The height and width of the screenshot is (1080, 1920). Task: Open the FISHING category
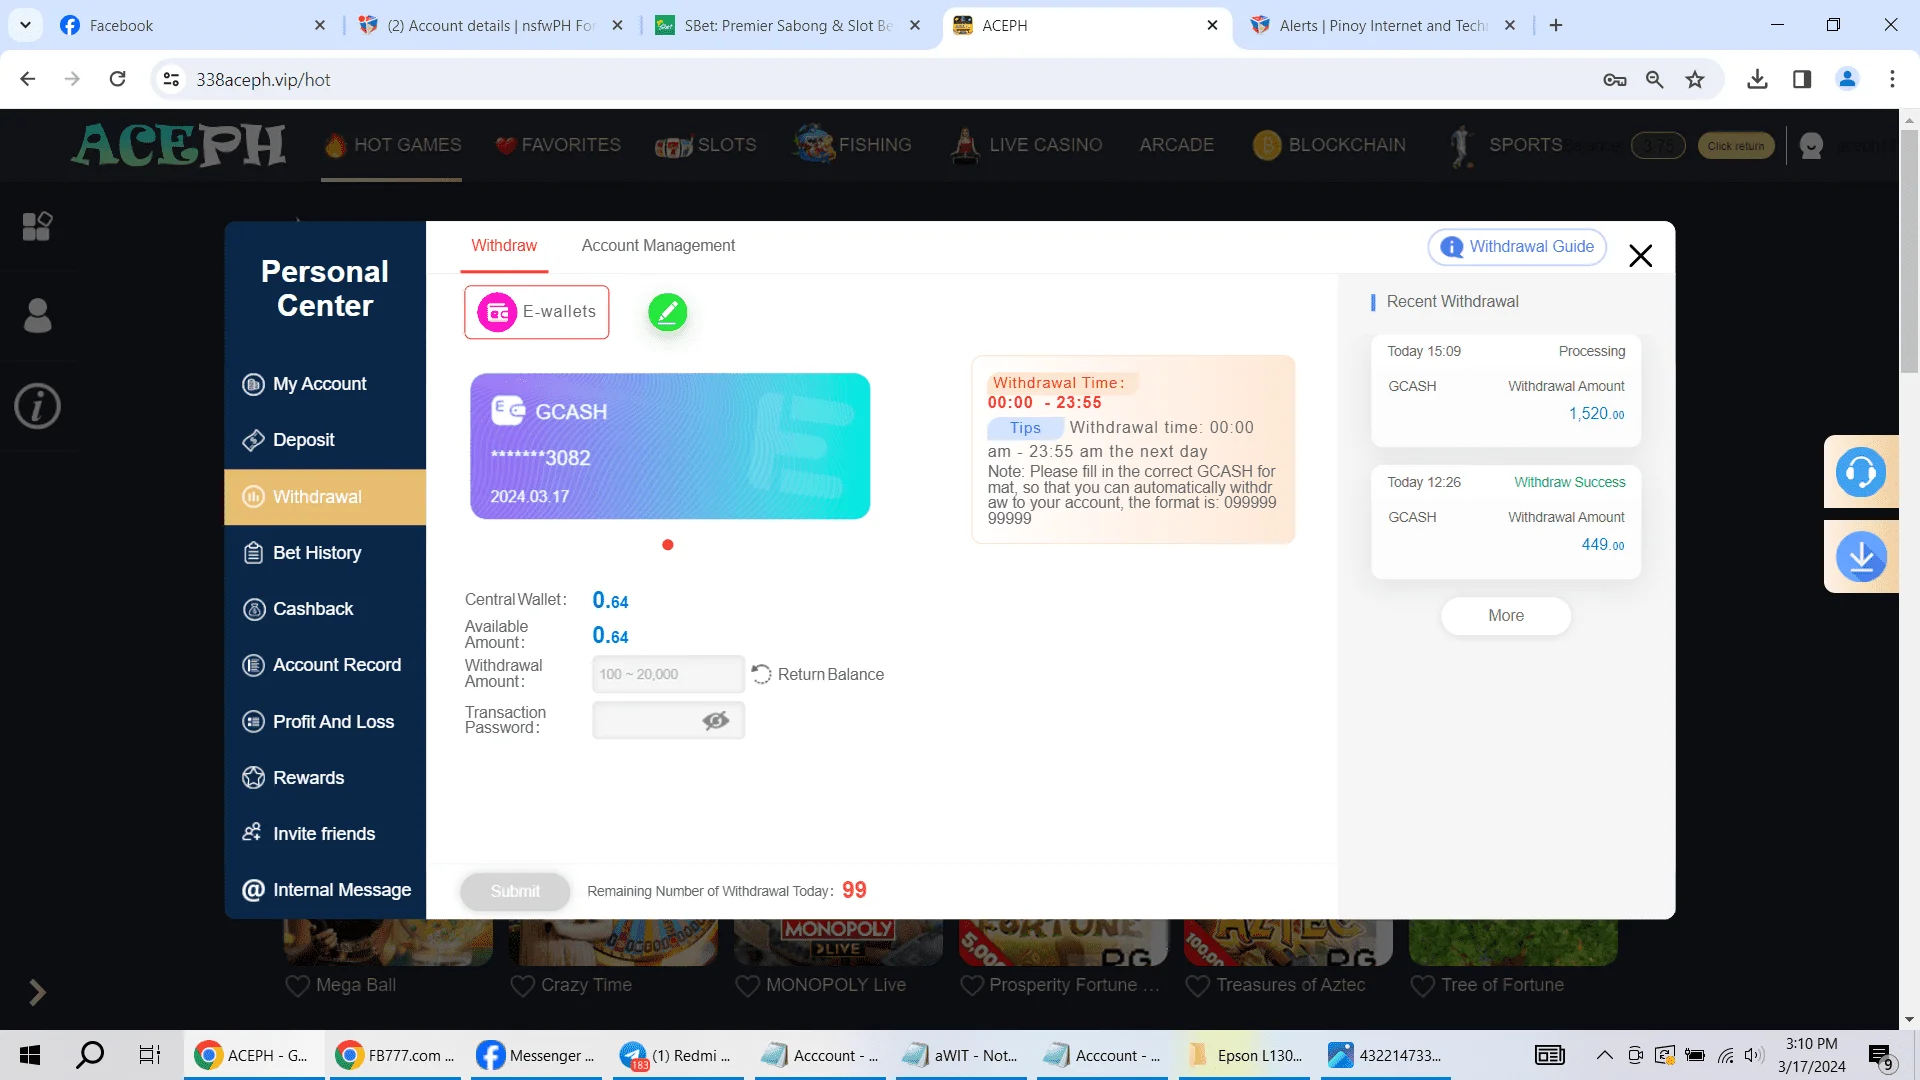[852, 145]
